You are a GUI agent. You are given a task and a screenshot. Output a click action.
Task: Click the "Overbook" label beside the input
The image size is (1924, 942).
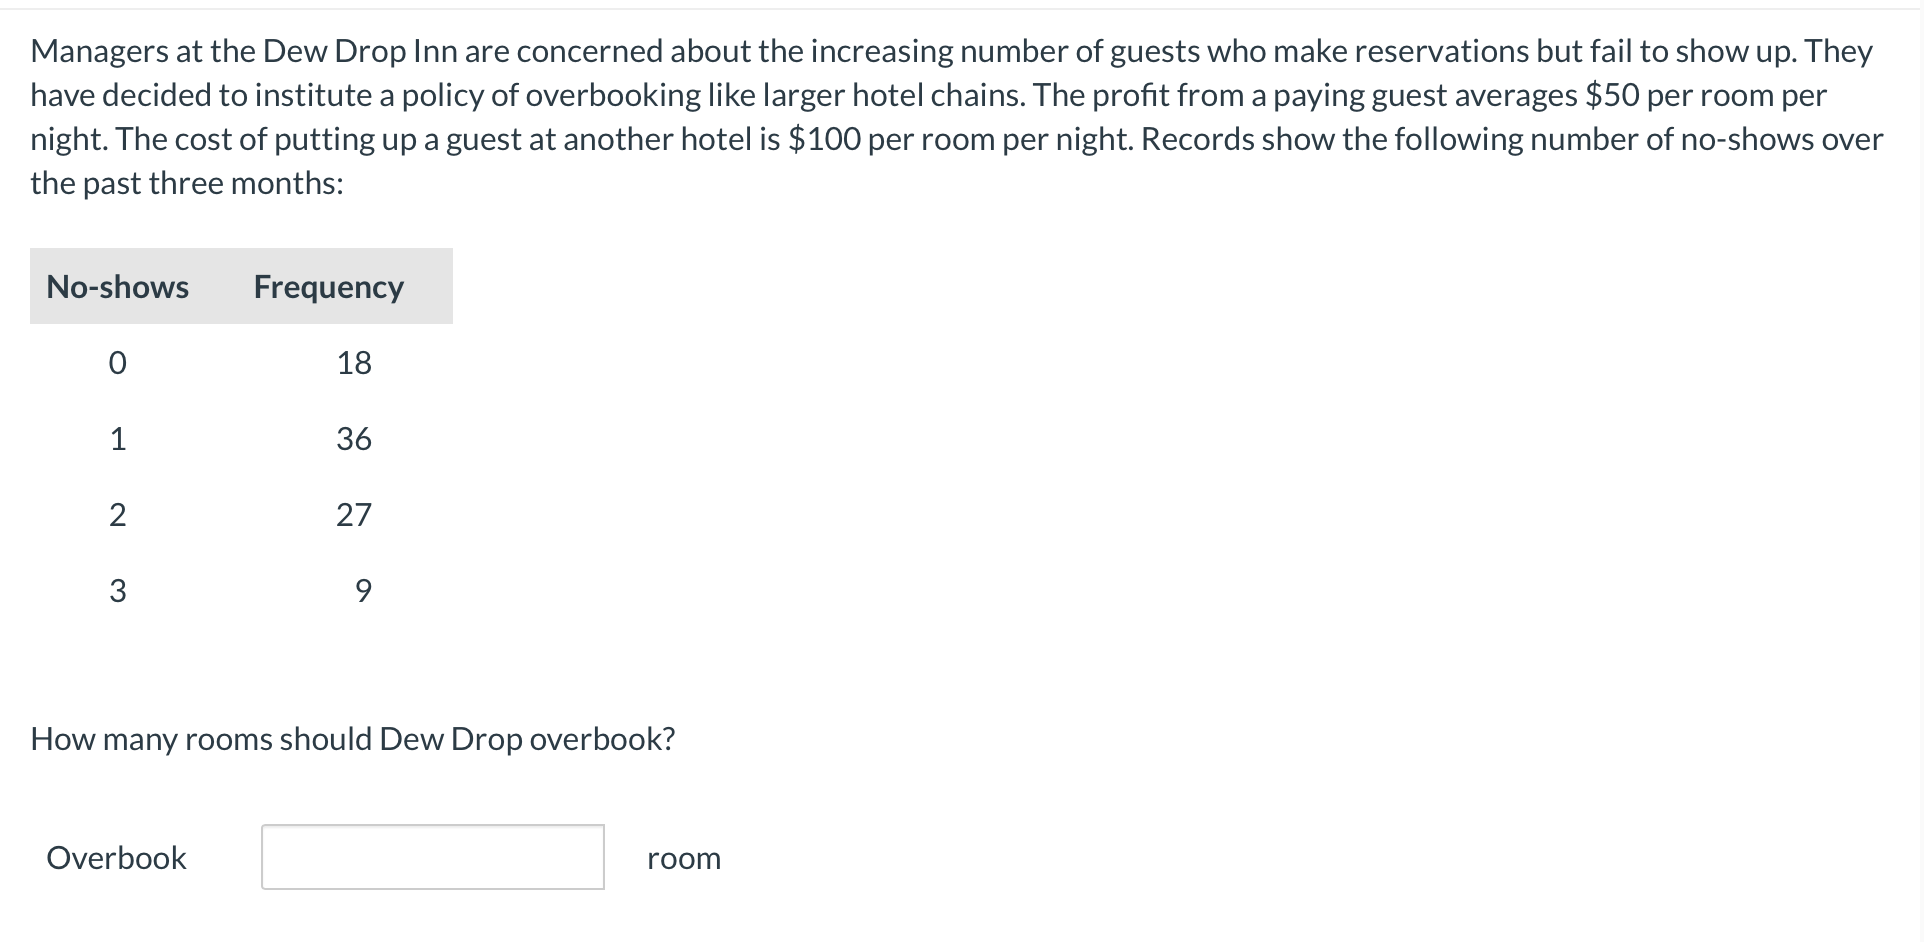coord(116,858)
